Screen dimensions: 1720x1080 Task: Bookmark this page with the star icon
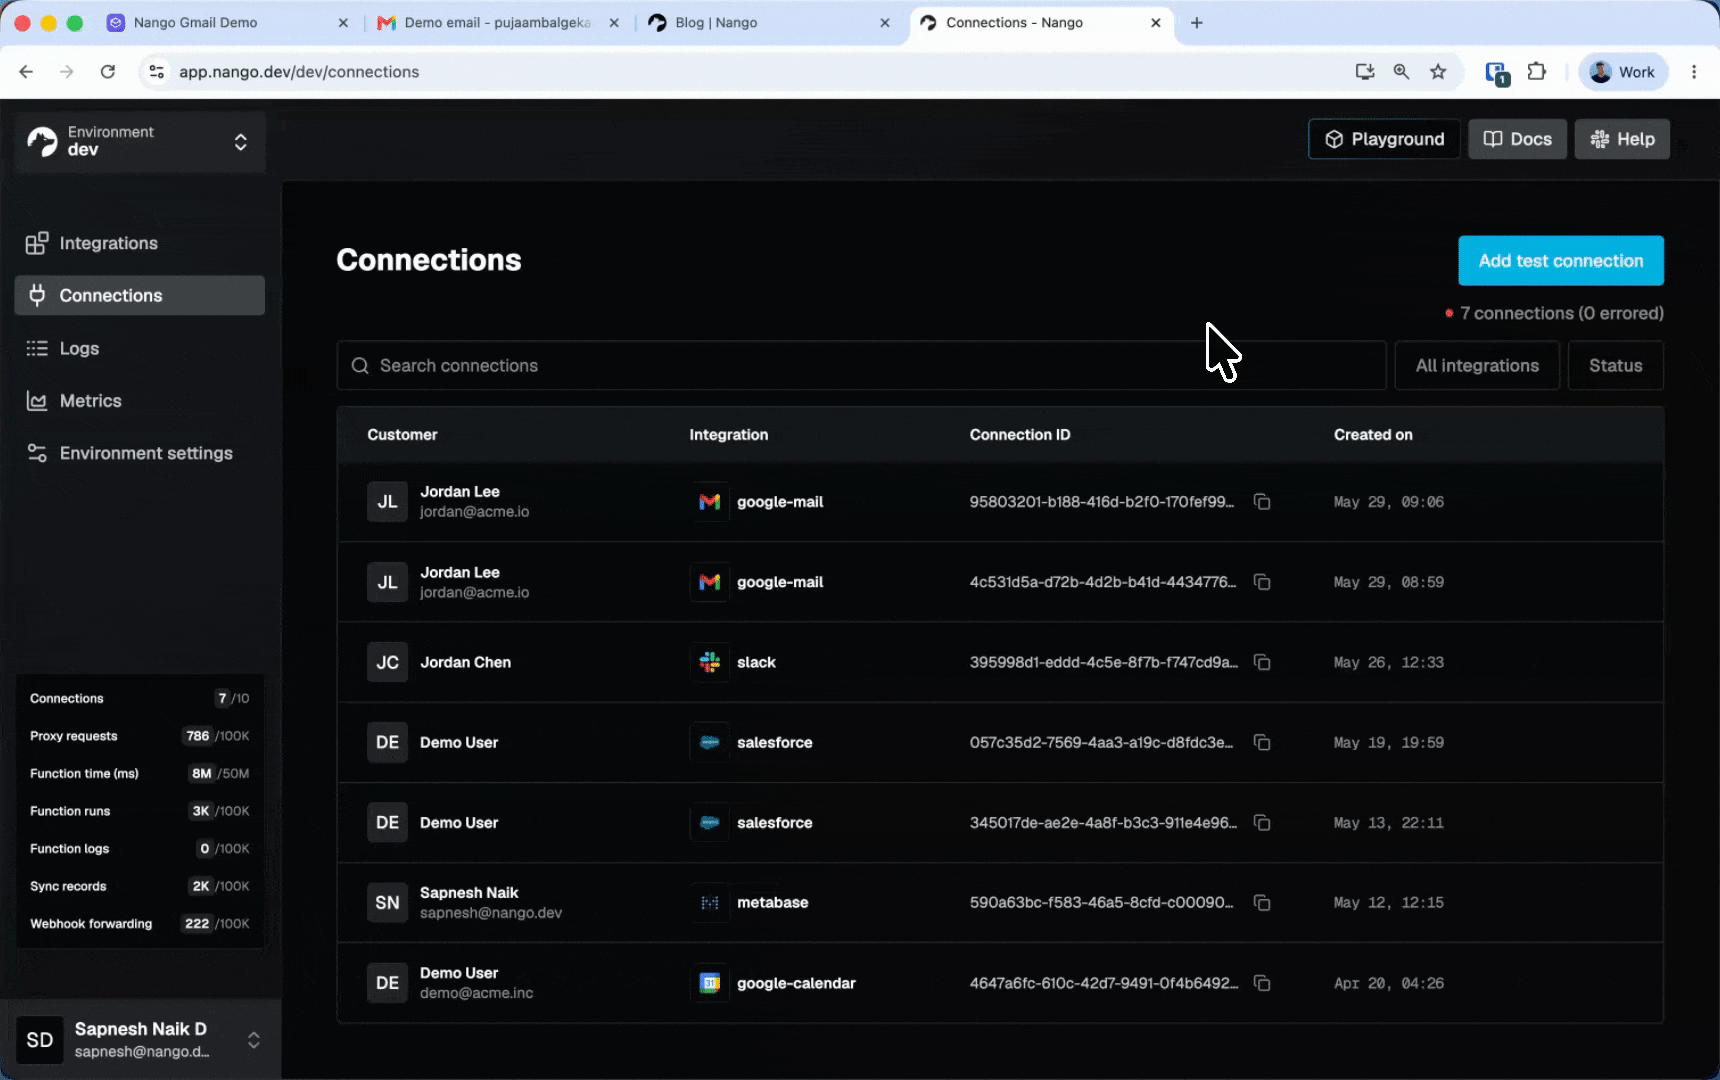click(1438, 72)
